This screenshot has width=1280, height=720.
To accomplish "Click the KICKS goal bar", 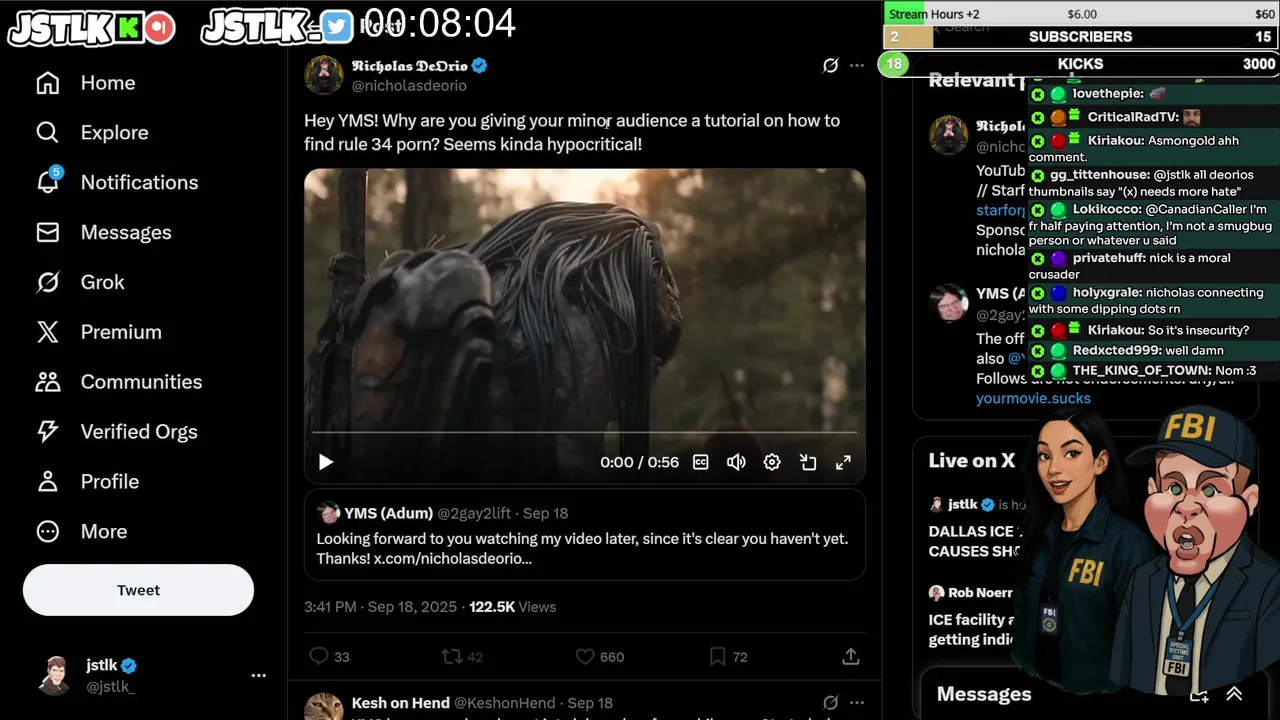I will (x=1080, y=64).
